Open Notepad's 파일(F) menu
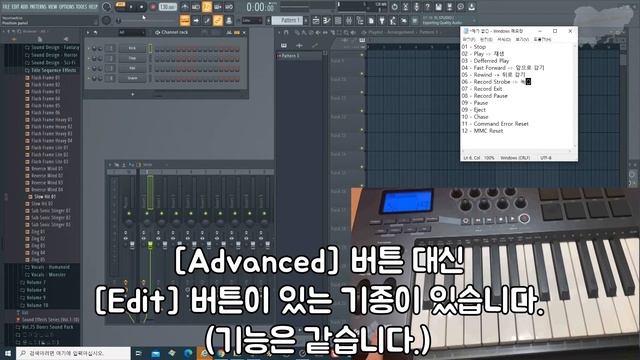The width and height of the screenshot is (640, 360). [469, 39]
